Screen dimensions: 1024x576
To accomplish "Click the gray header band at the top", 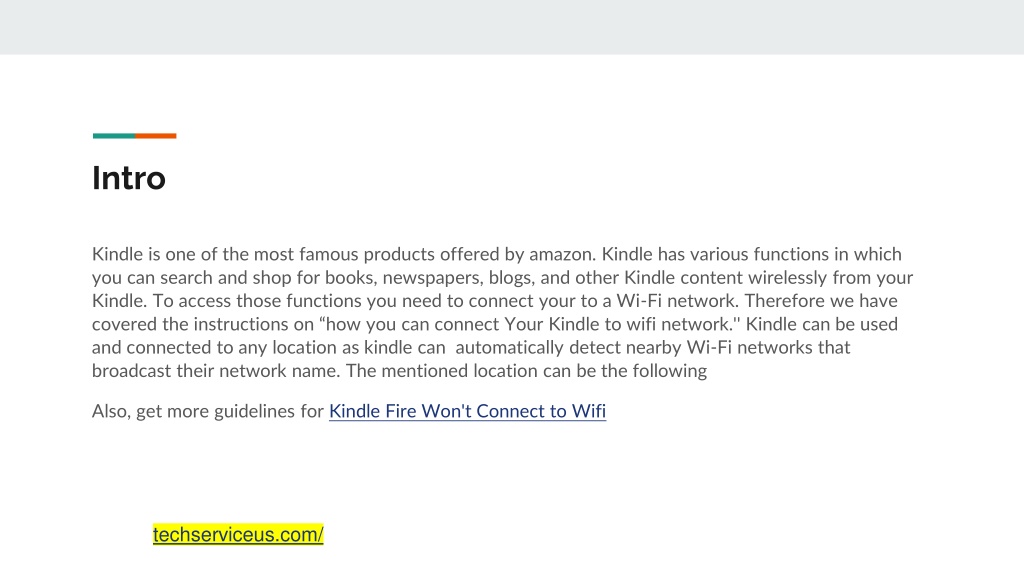I will tap(512, 27).
